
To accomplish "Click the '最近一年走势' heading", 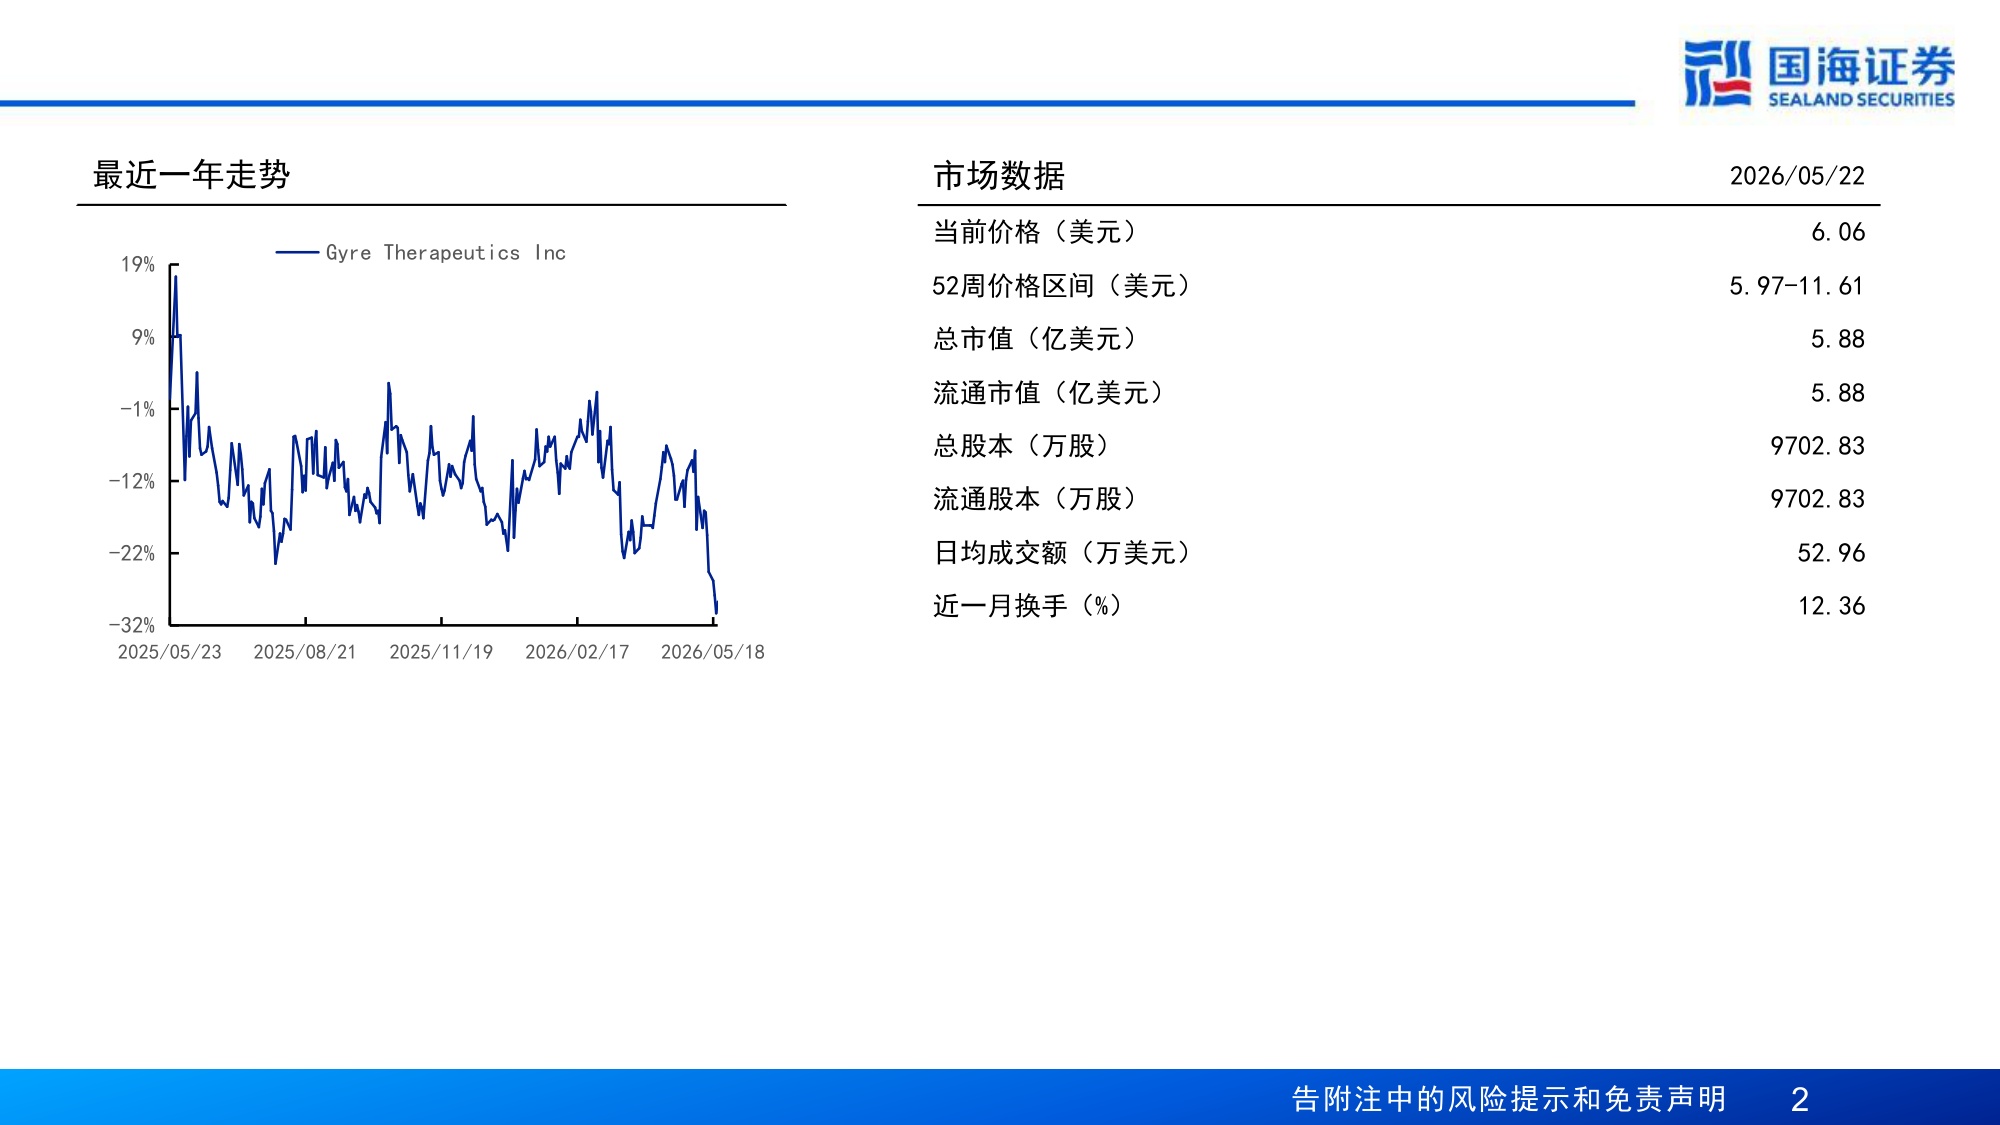I will pyautogui.click(x=191, y=175).
